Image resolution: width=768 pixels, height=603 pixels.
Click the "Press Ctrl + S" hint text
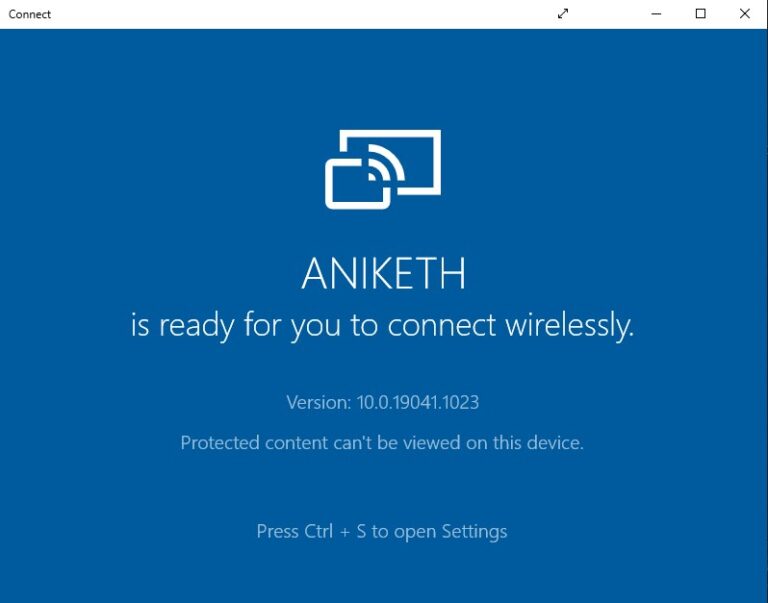click(381, 531)
